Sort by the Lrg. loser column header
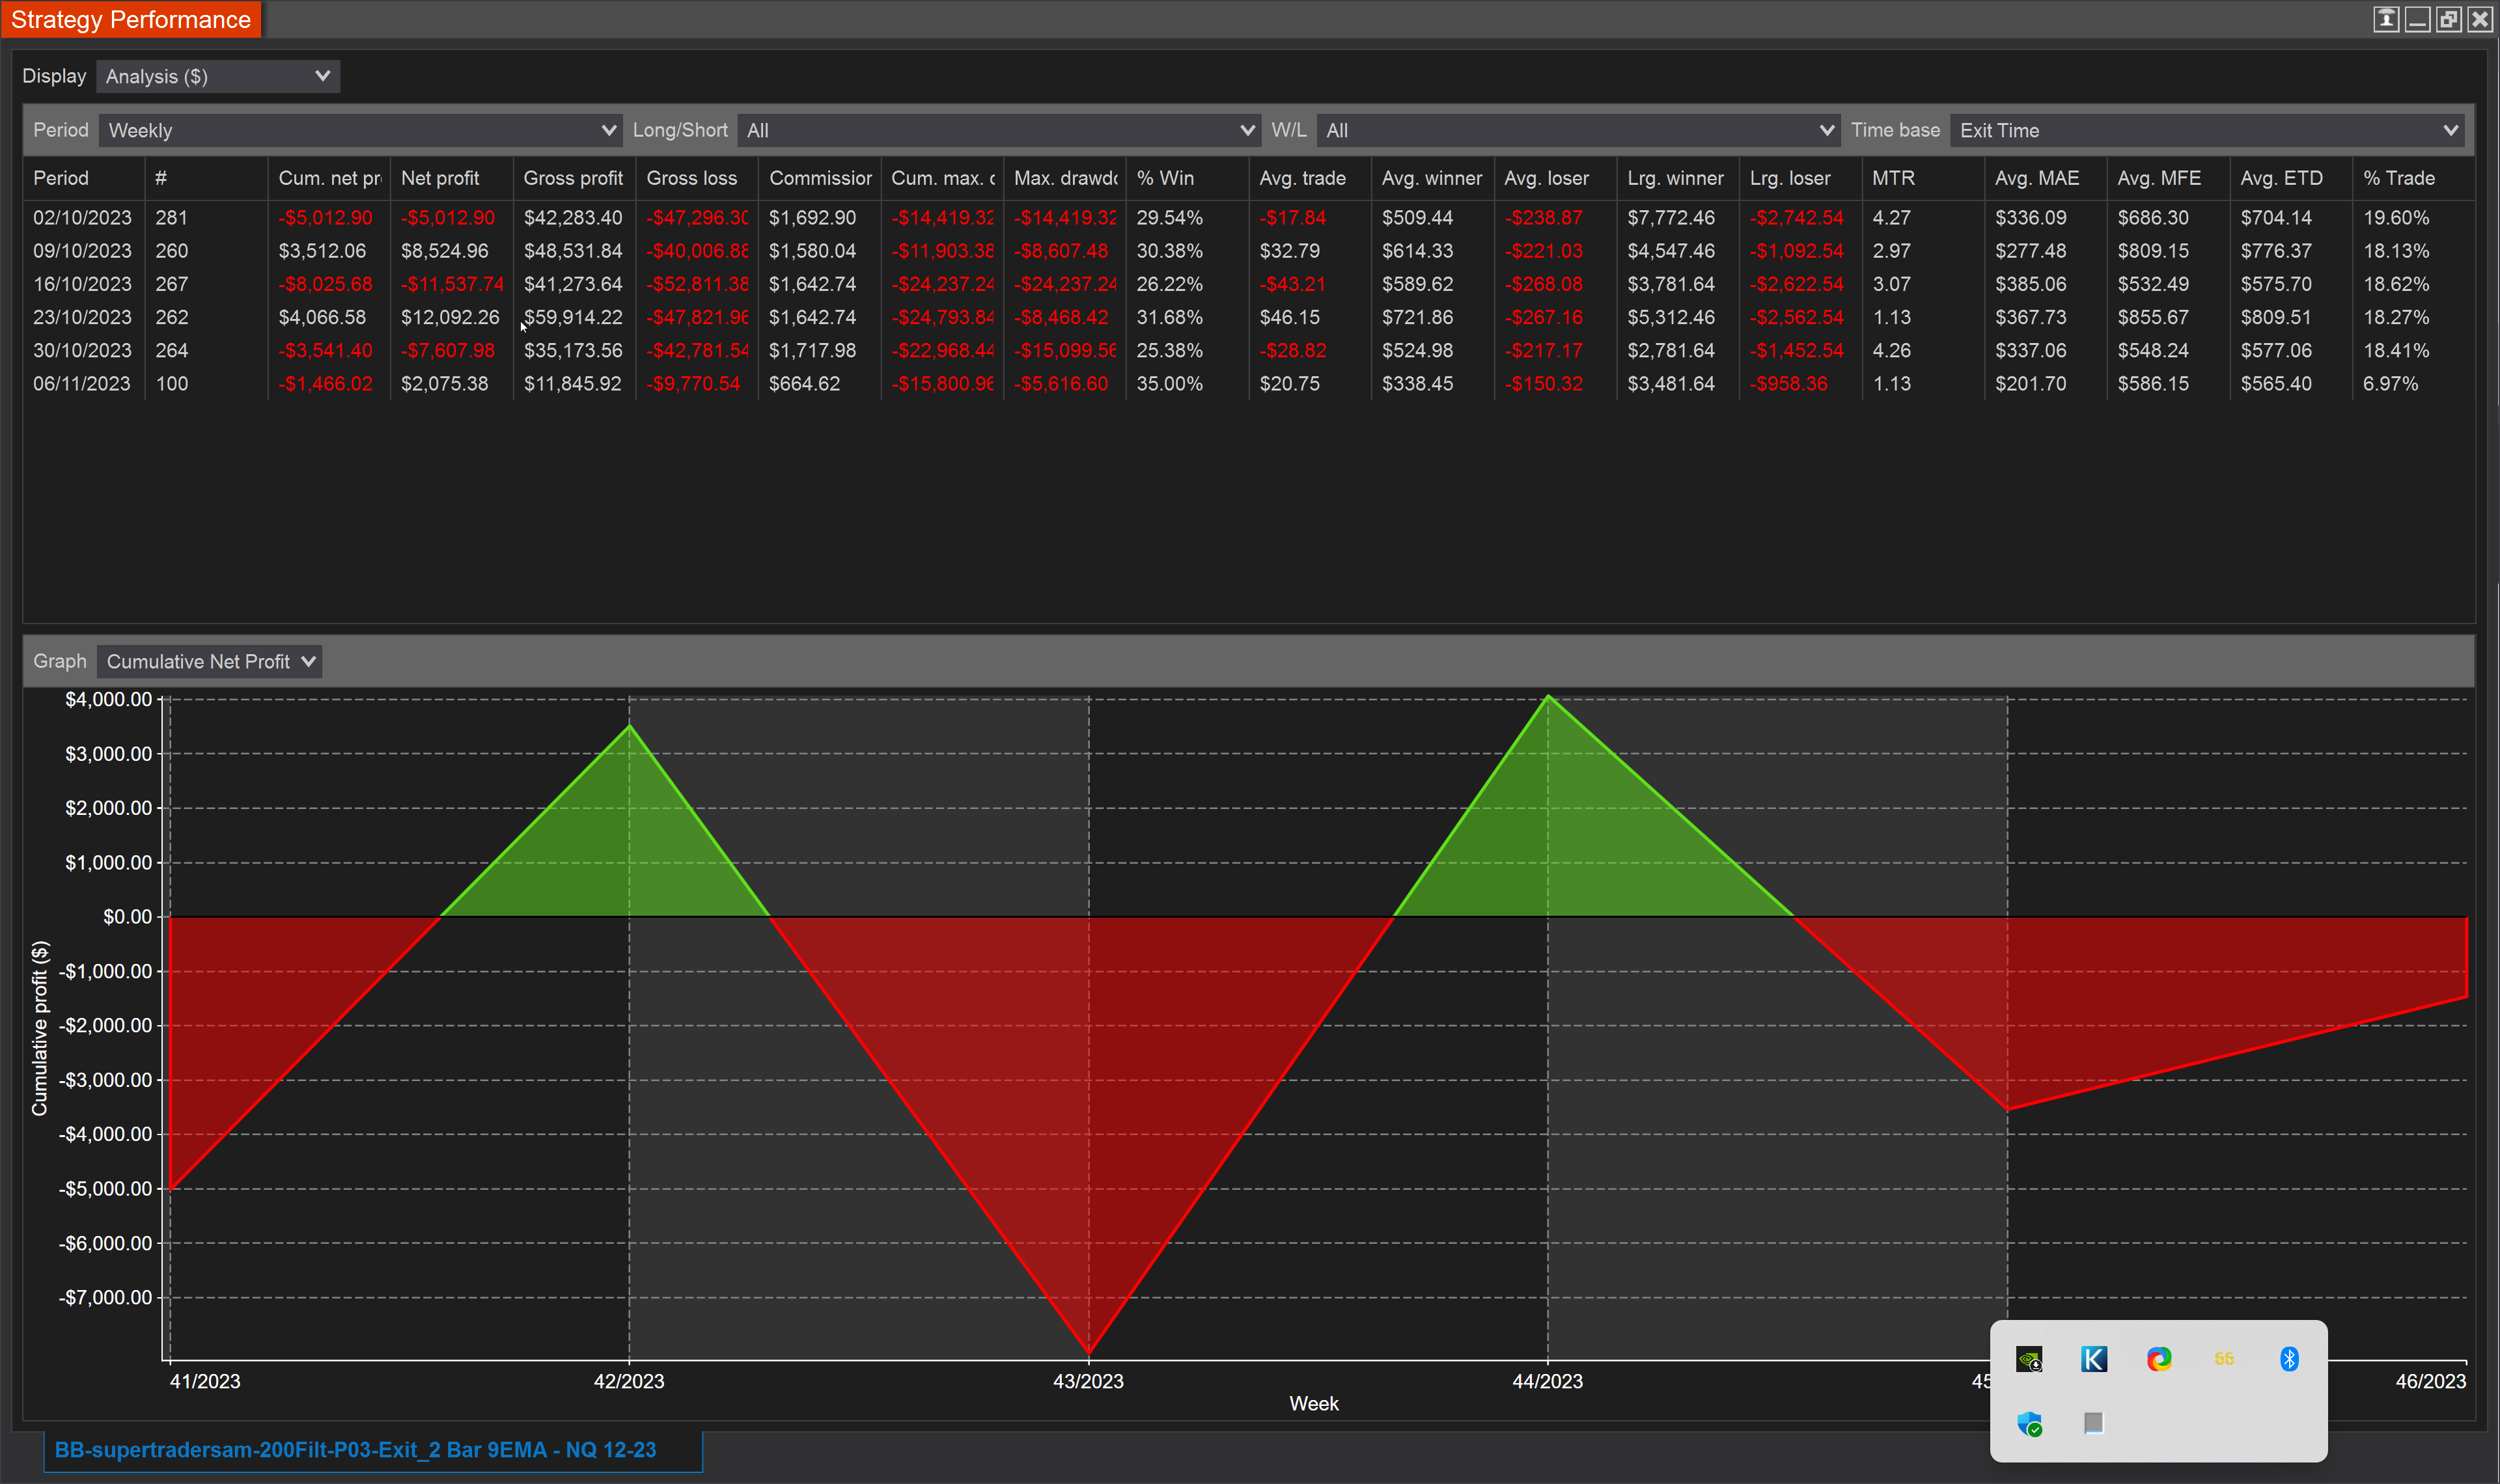Image resolution: width=2500 pixels, height=1484 pixels. 1801,178
